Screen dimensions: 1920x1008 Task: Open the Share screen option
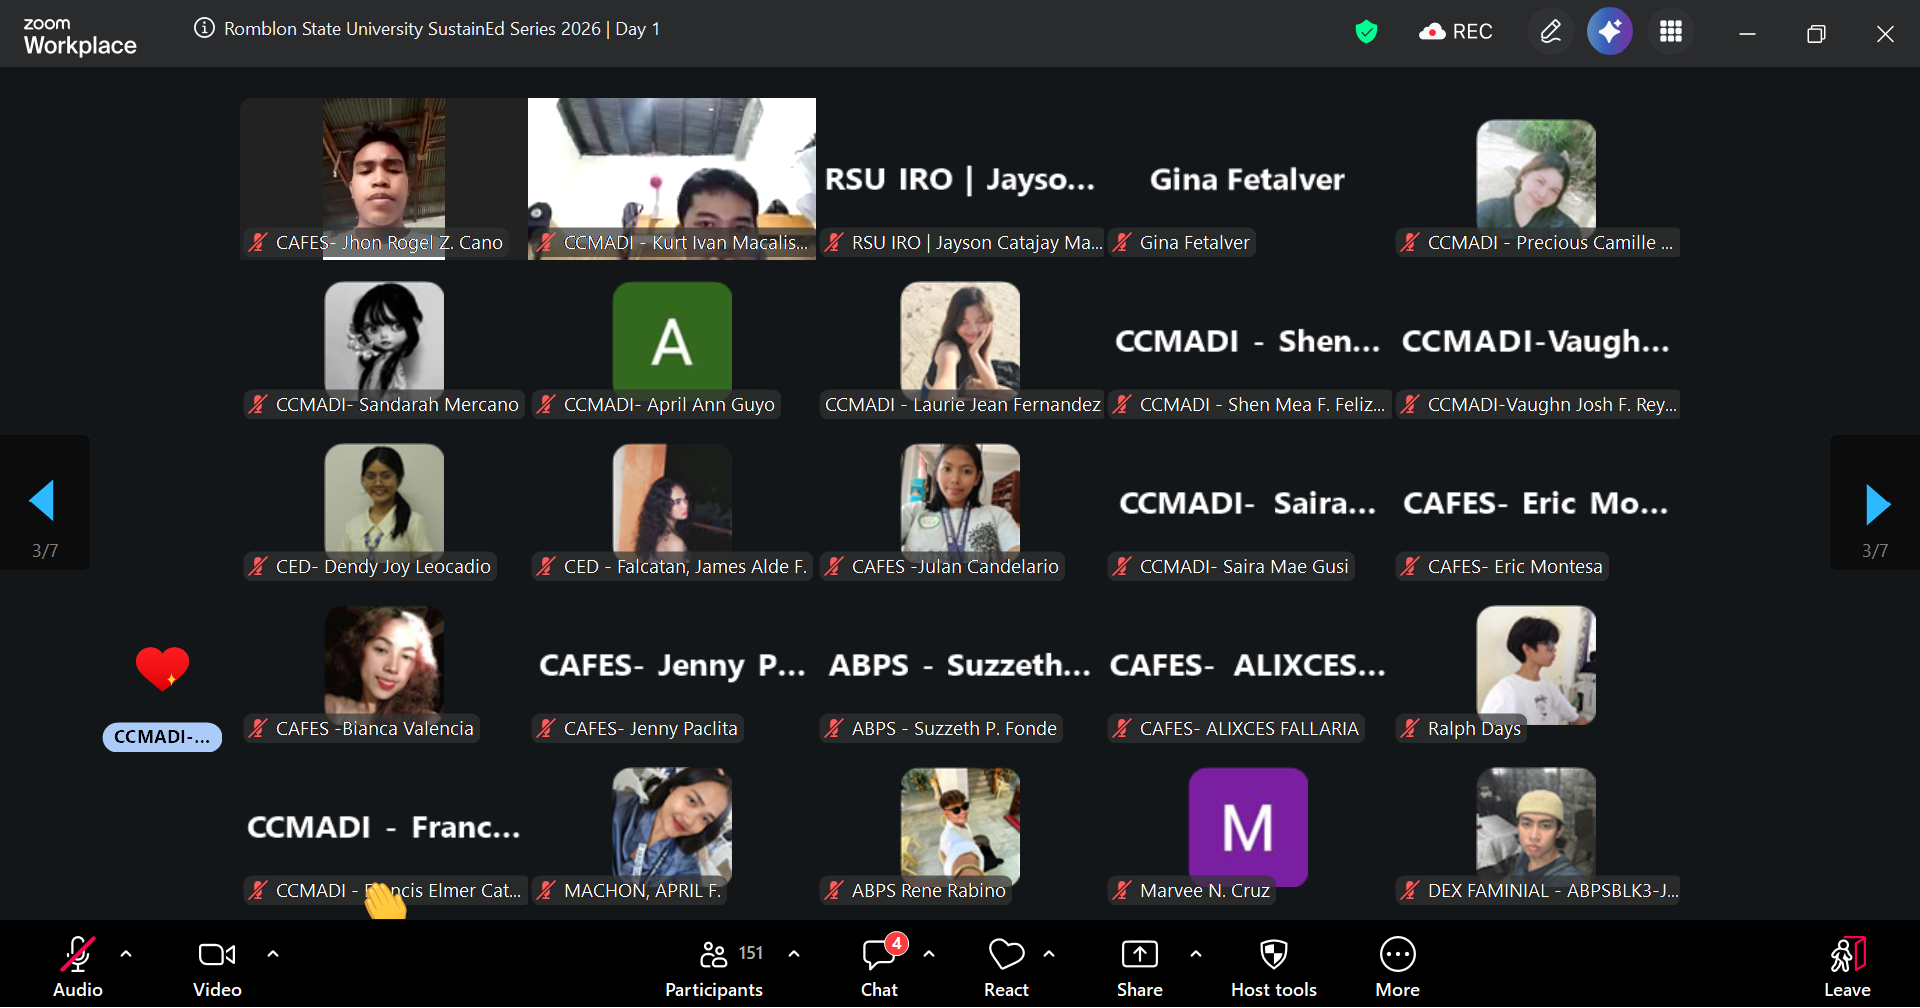click(1139, 967)
